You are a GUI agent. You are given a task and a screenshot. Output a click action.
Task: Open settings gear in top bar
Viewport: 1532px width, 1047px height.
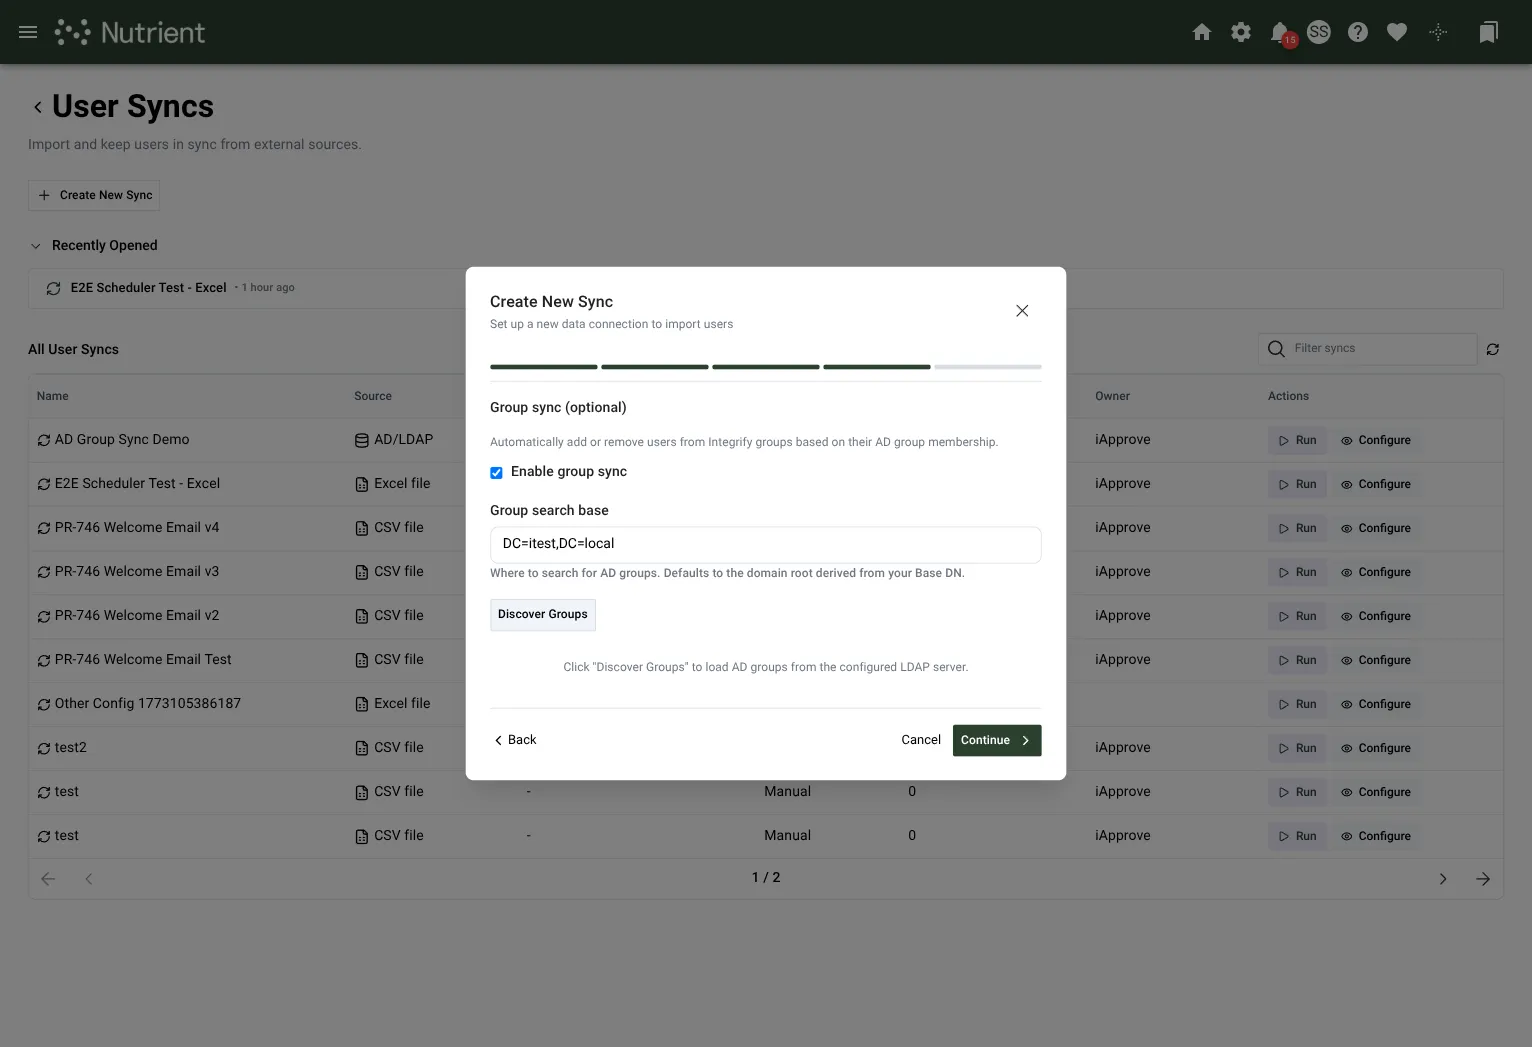(1241, 32)
